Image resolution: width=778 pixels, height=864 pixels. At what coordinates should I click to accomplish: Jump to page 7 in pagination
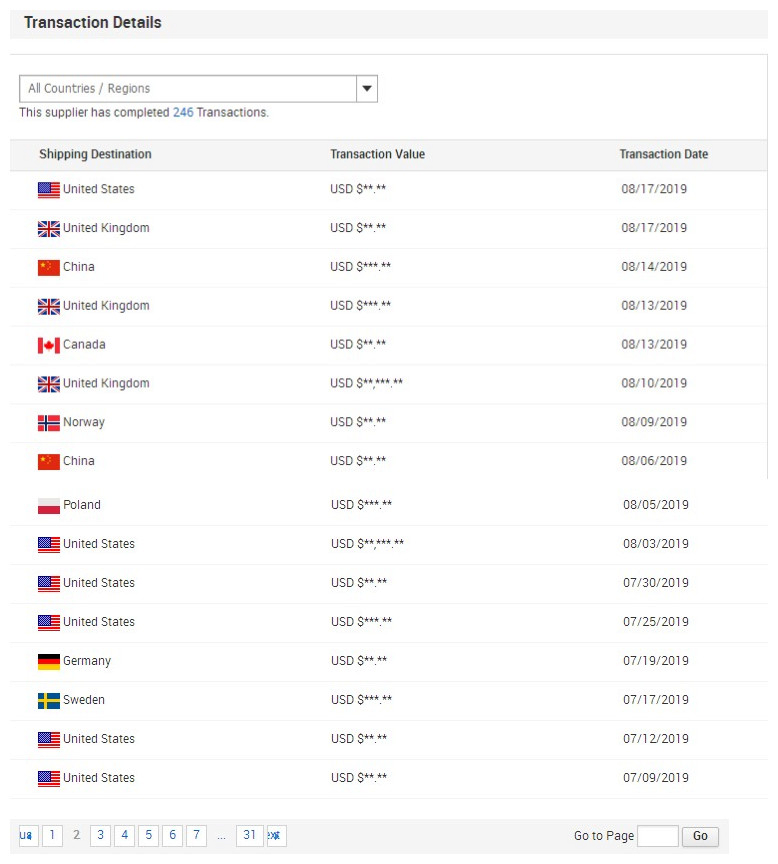pos(196,835)
